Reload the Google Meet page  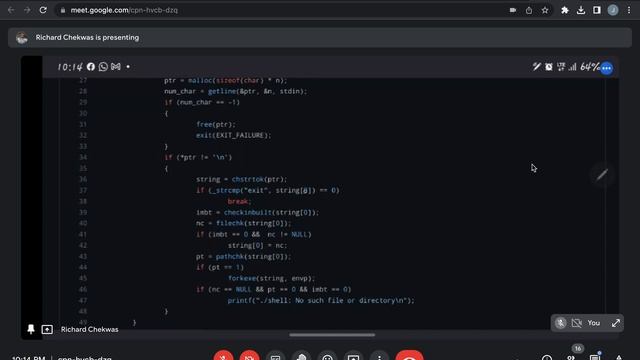point(43,10)
